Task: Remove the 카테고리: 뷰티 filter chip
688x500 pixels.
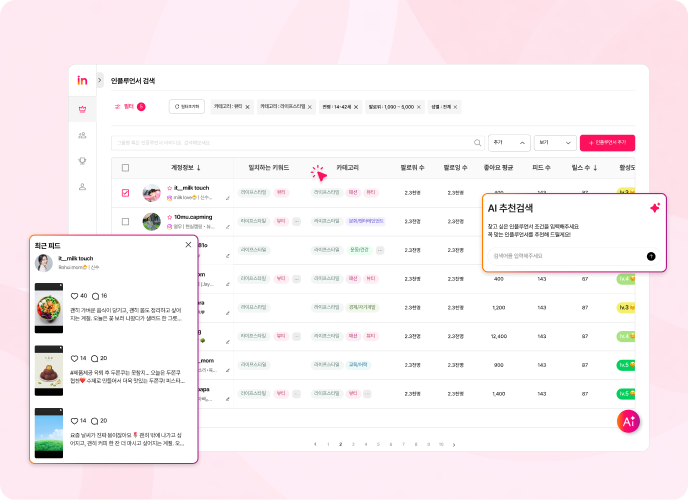Action: [247, 107]
